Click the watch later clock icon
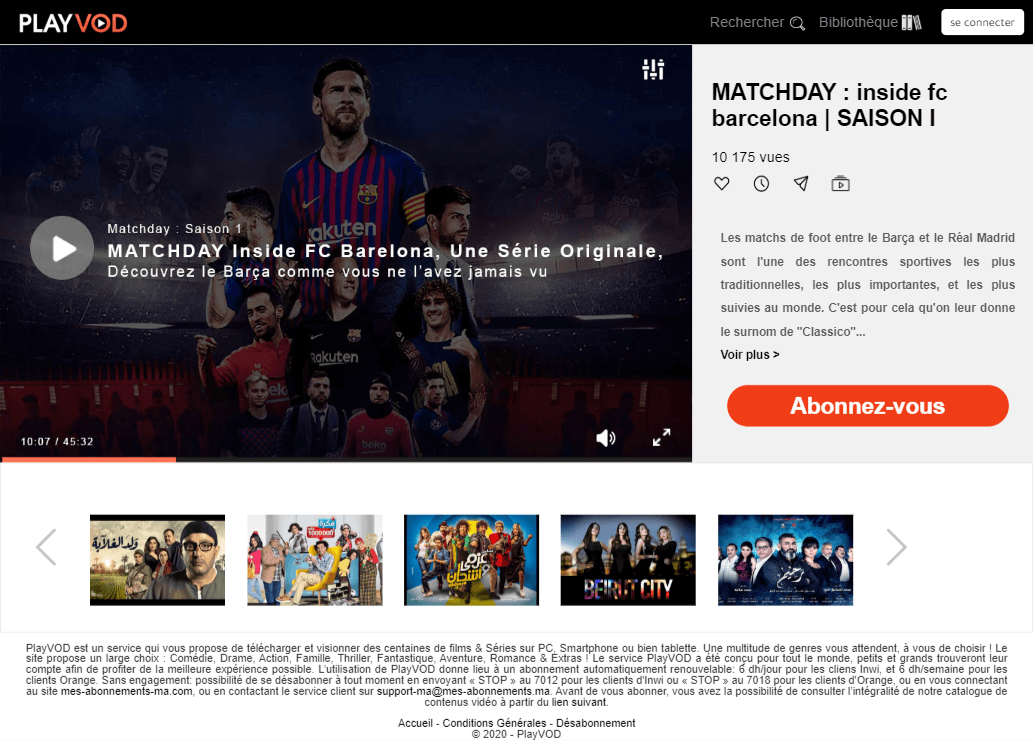The image size is (1033, 740). coord(761,184)
